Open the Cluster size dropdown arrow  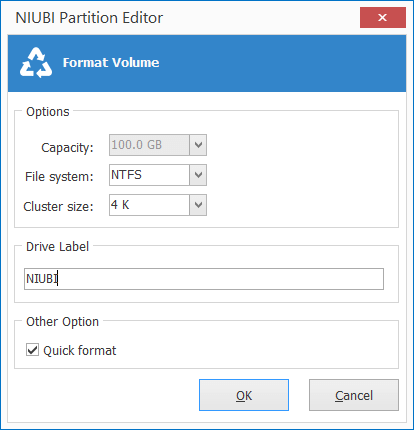pos(198,205)
